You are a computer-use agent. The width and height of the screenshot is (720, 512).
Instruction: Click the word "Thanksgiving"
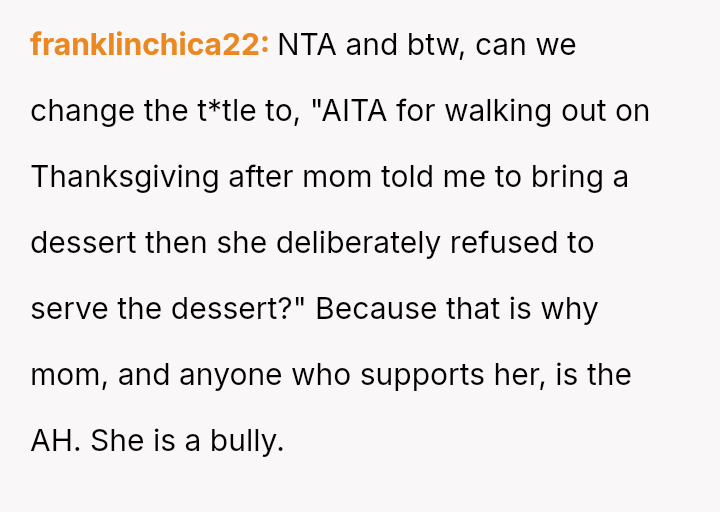coord(125,178)
